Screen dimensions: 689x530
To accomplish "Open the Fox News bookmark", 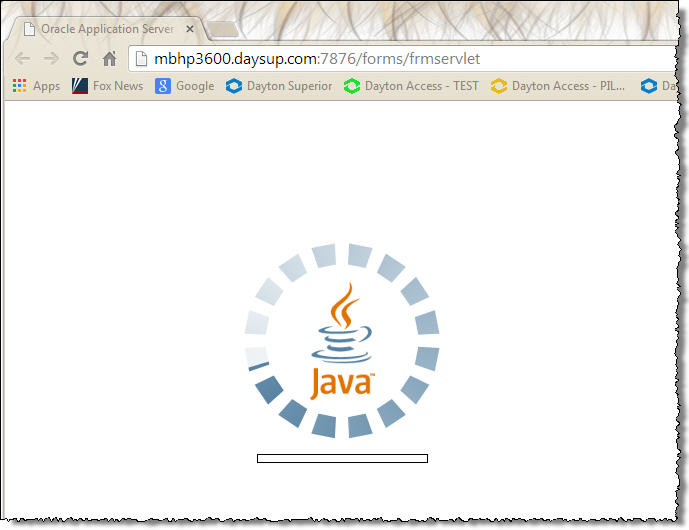I will coord(107,86).
